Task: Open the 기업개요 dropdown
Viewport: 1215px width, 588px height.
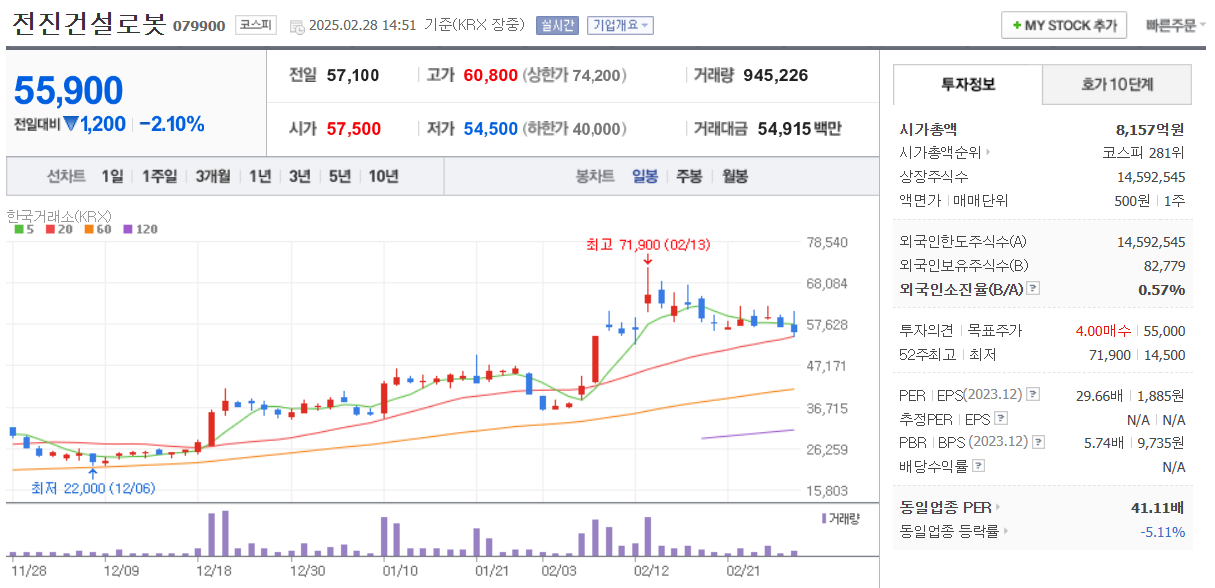Action: (x=619, y=25)
